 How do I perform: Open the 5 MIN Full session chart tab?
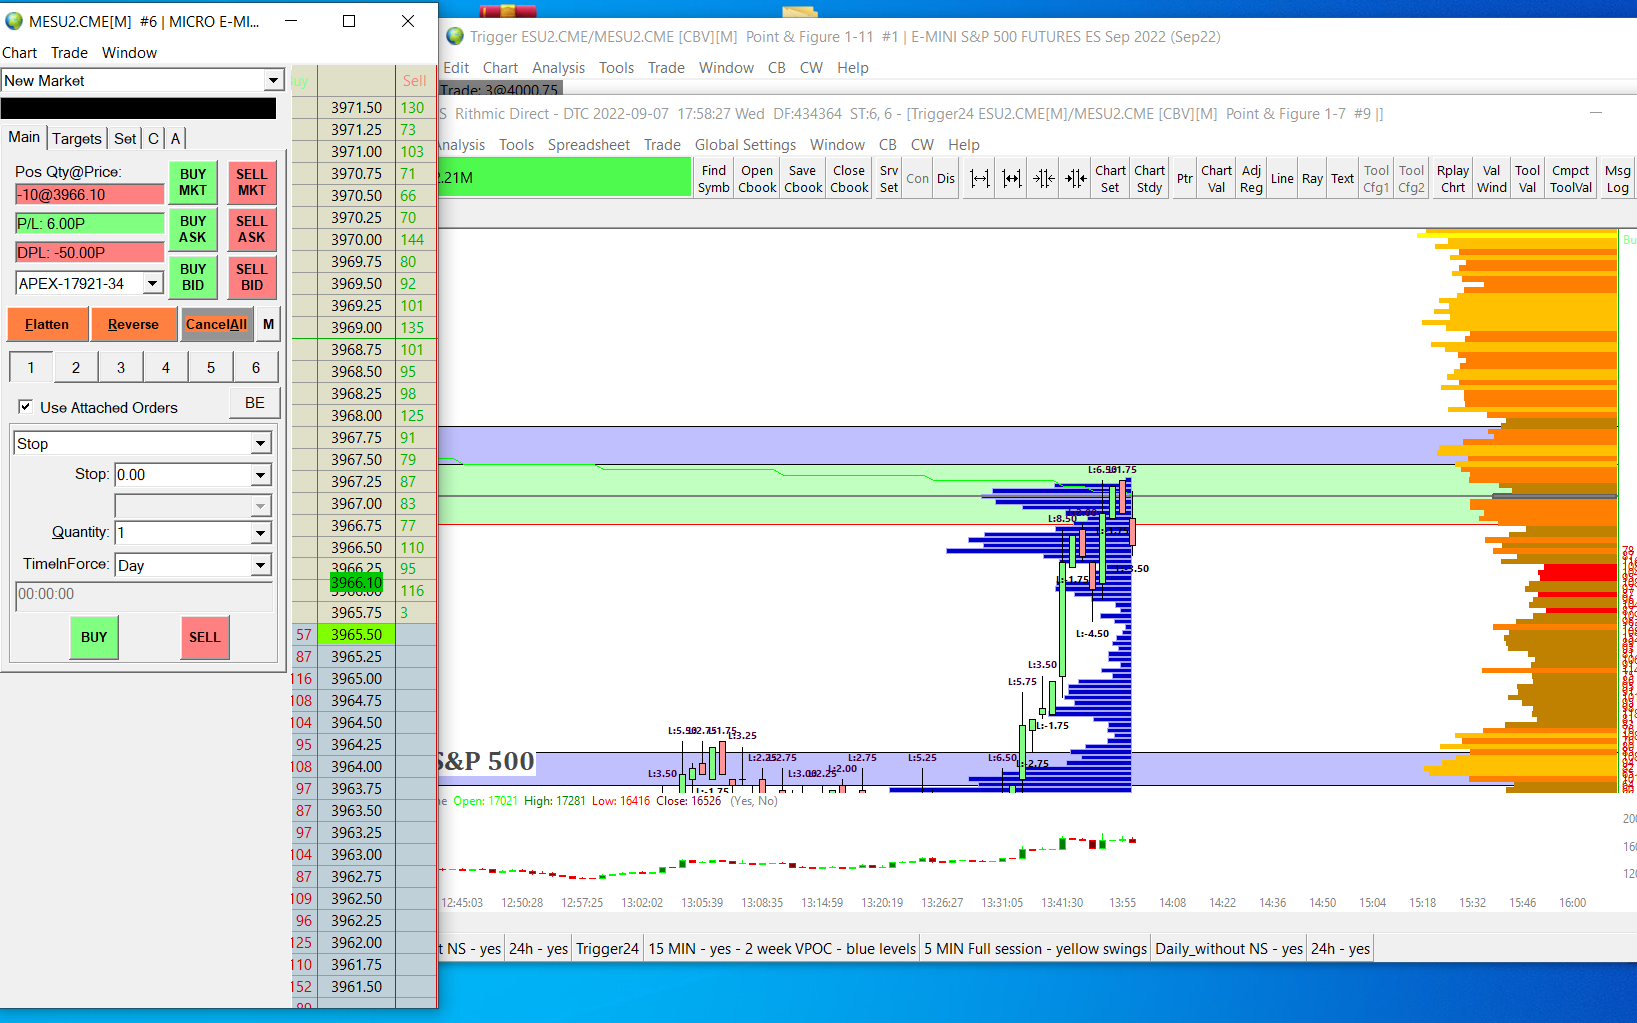(1035, 948)
